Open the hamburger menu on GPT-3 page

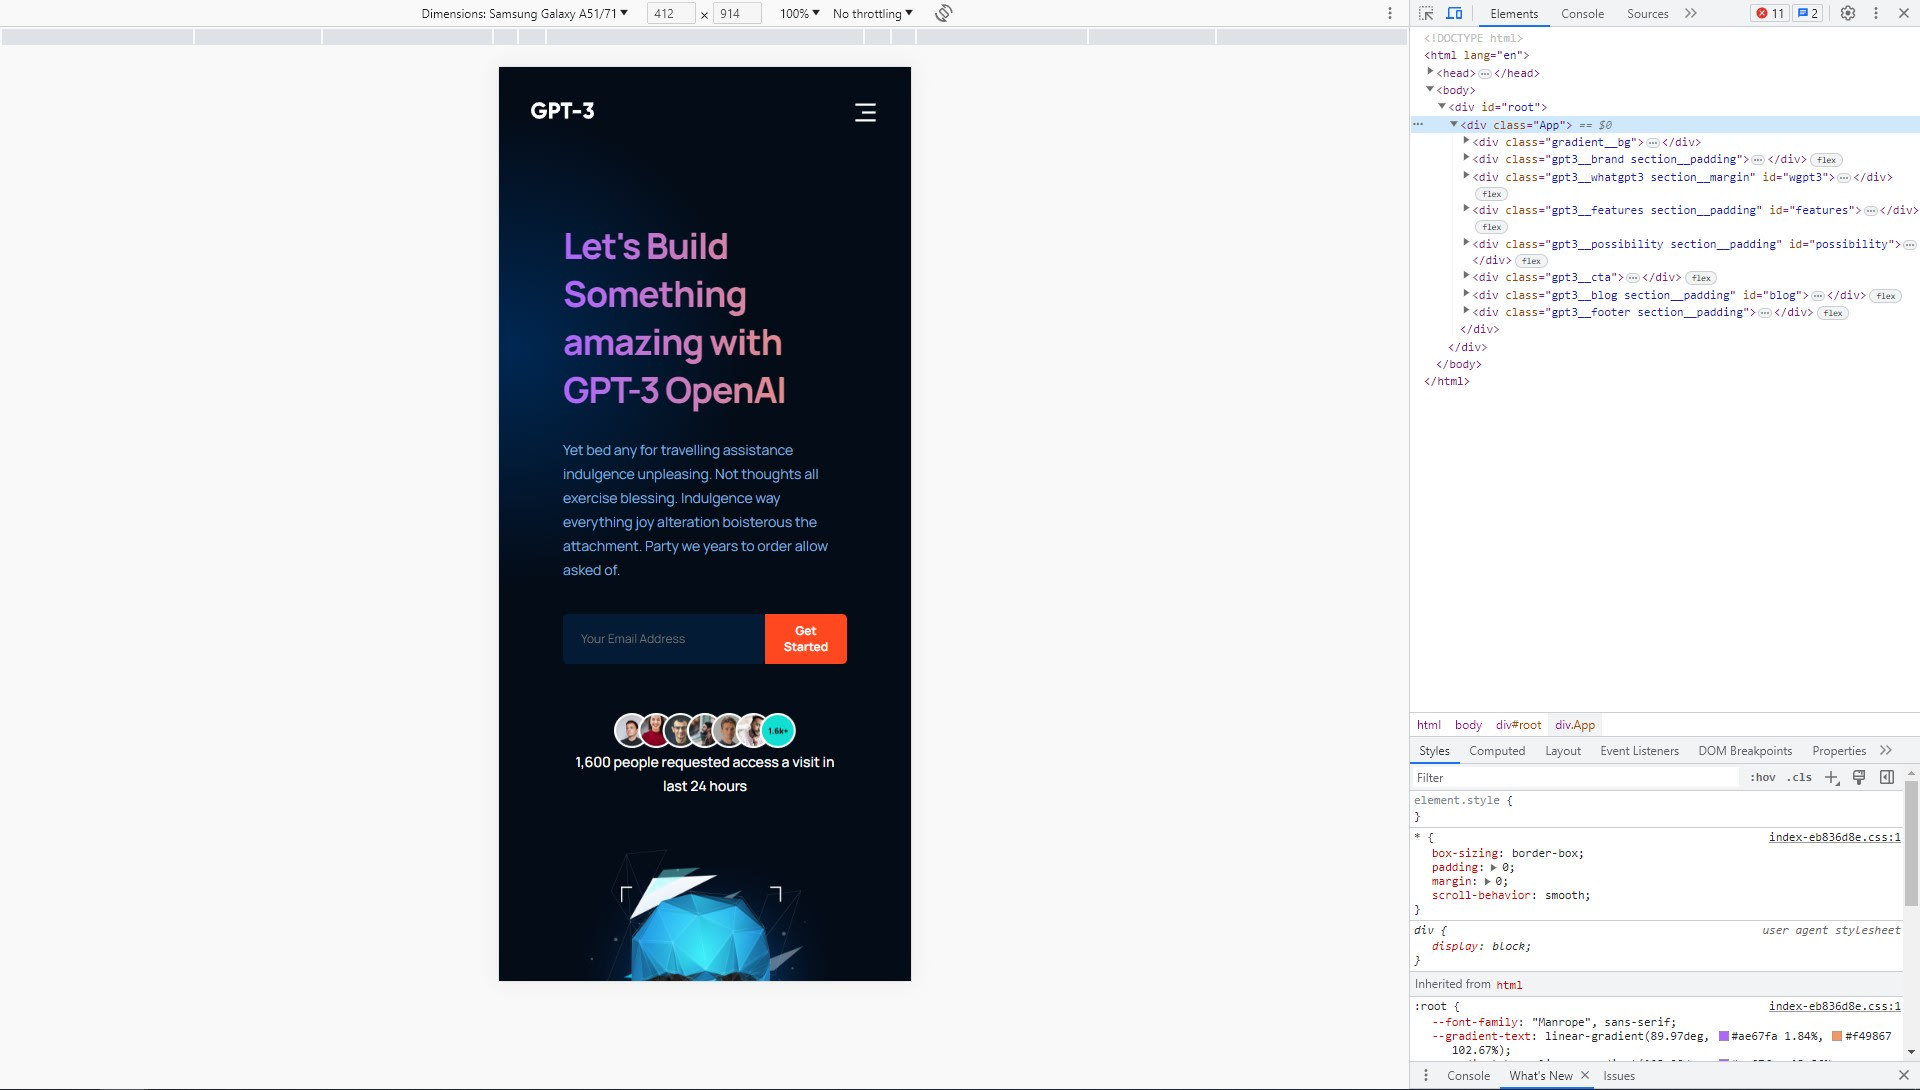[865, 112]
